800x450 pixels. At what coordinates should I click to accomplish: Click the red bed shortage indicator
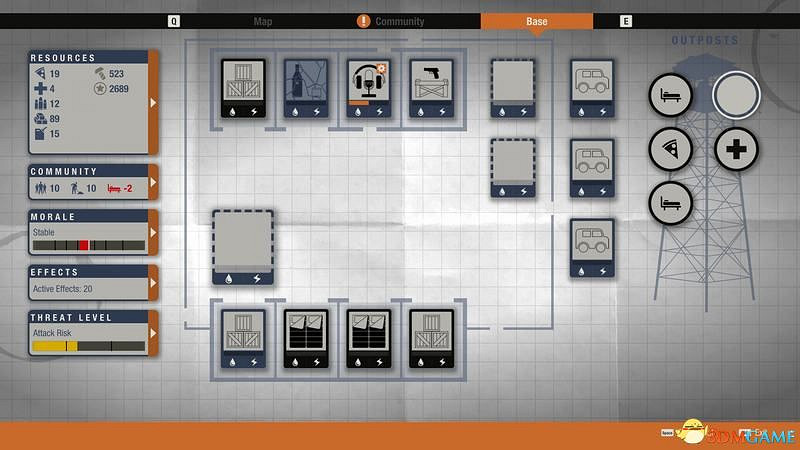[118, 189]
